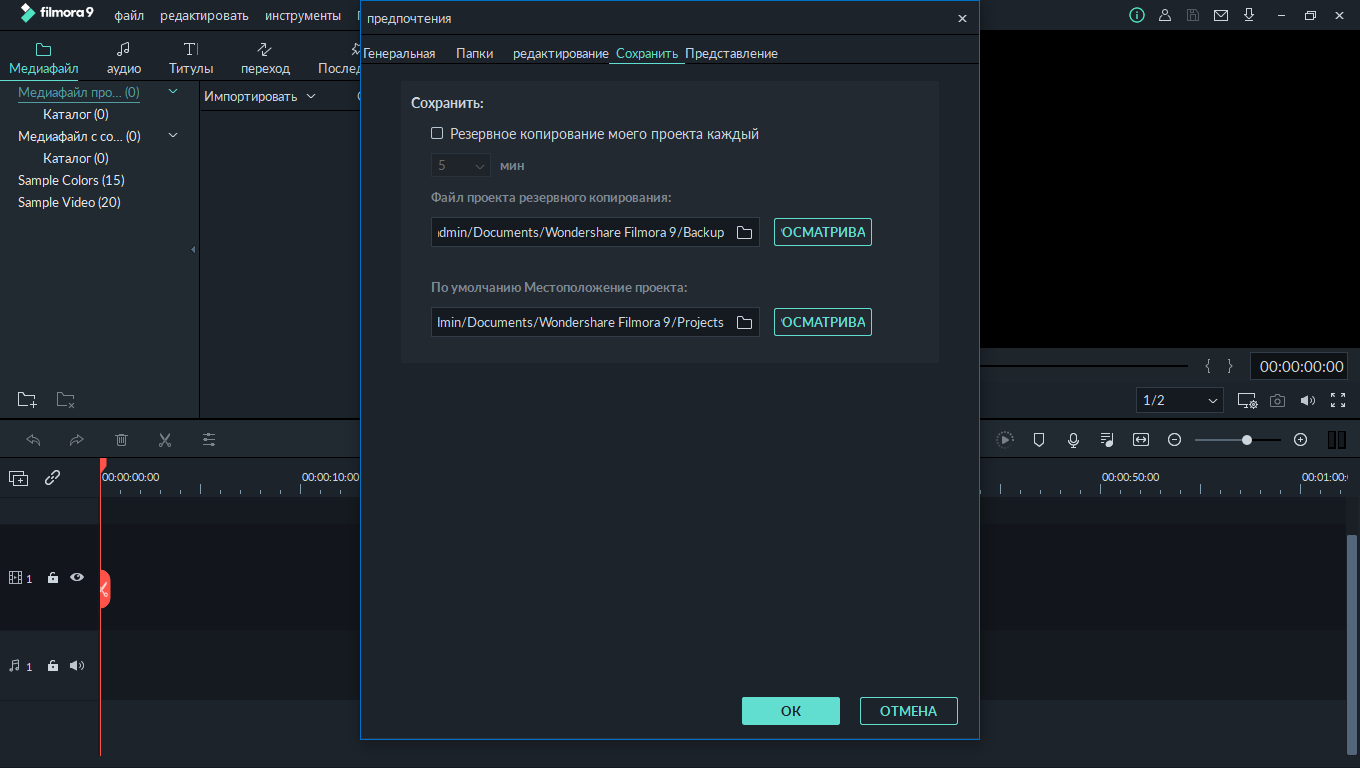Enable the automatic project backup checkbox
The height and width of the screenshot is (768, 1360).
(x=437, y=134)
